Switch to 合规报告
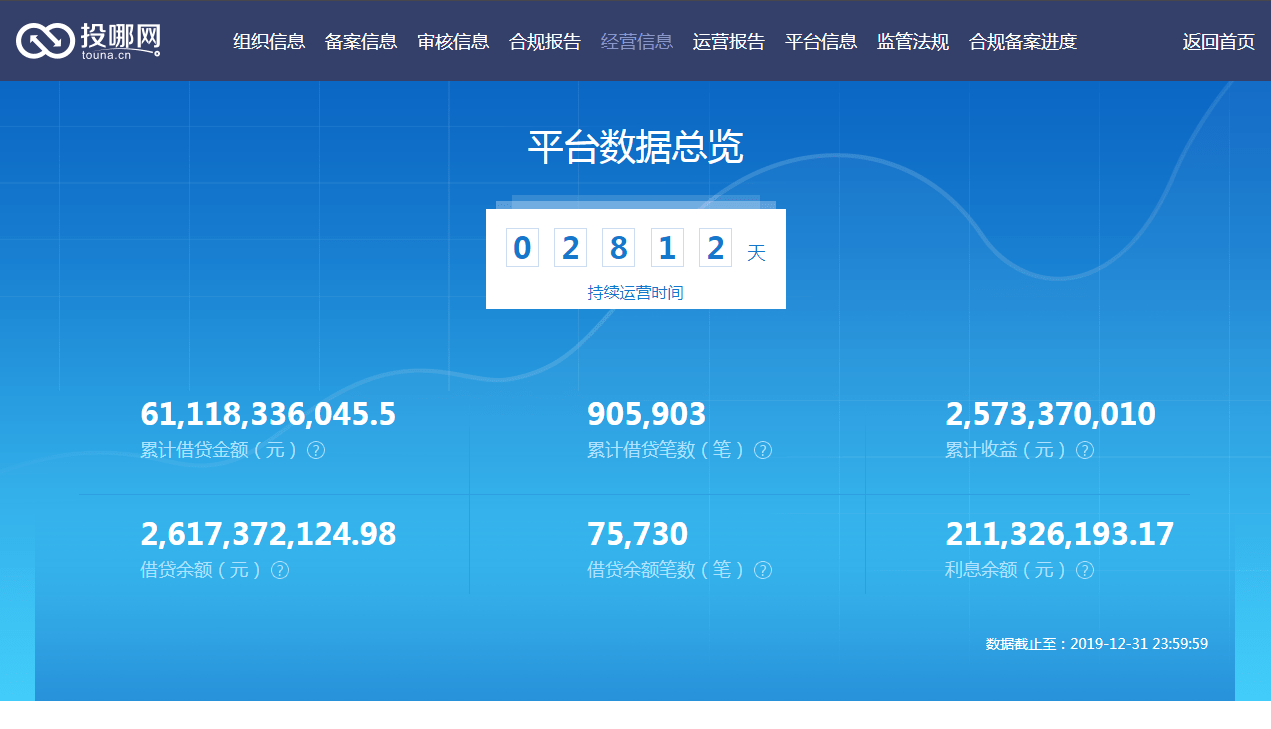This screenshot has width=1271, height=729. click(545, 41)
